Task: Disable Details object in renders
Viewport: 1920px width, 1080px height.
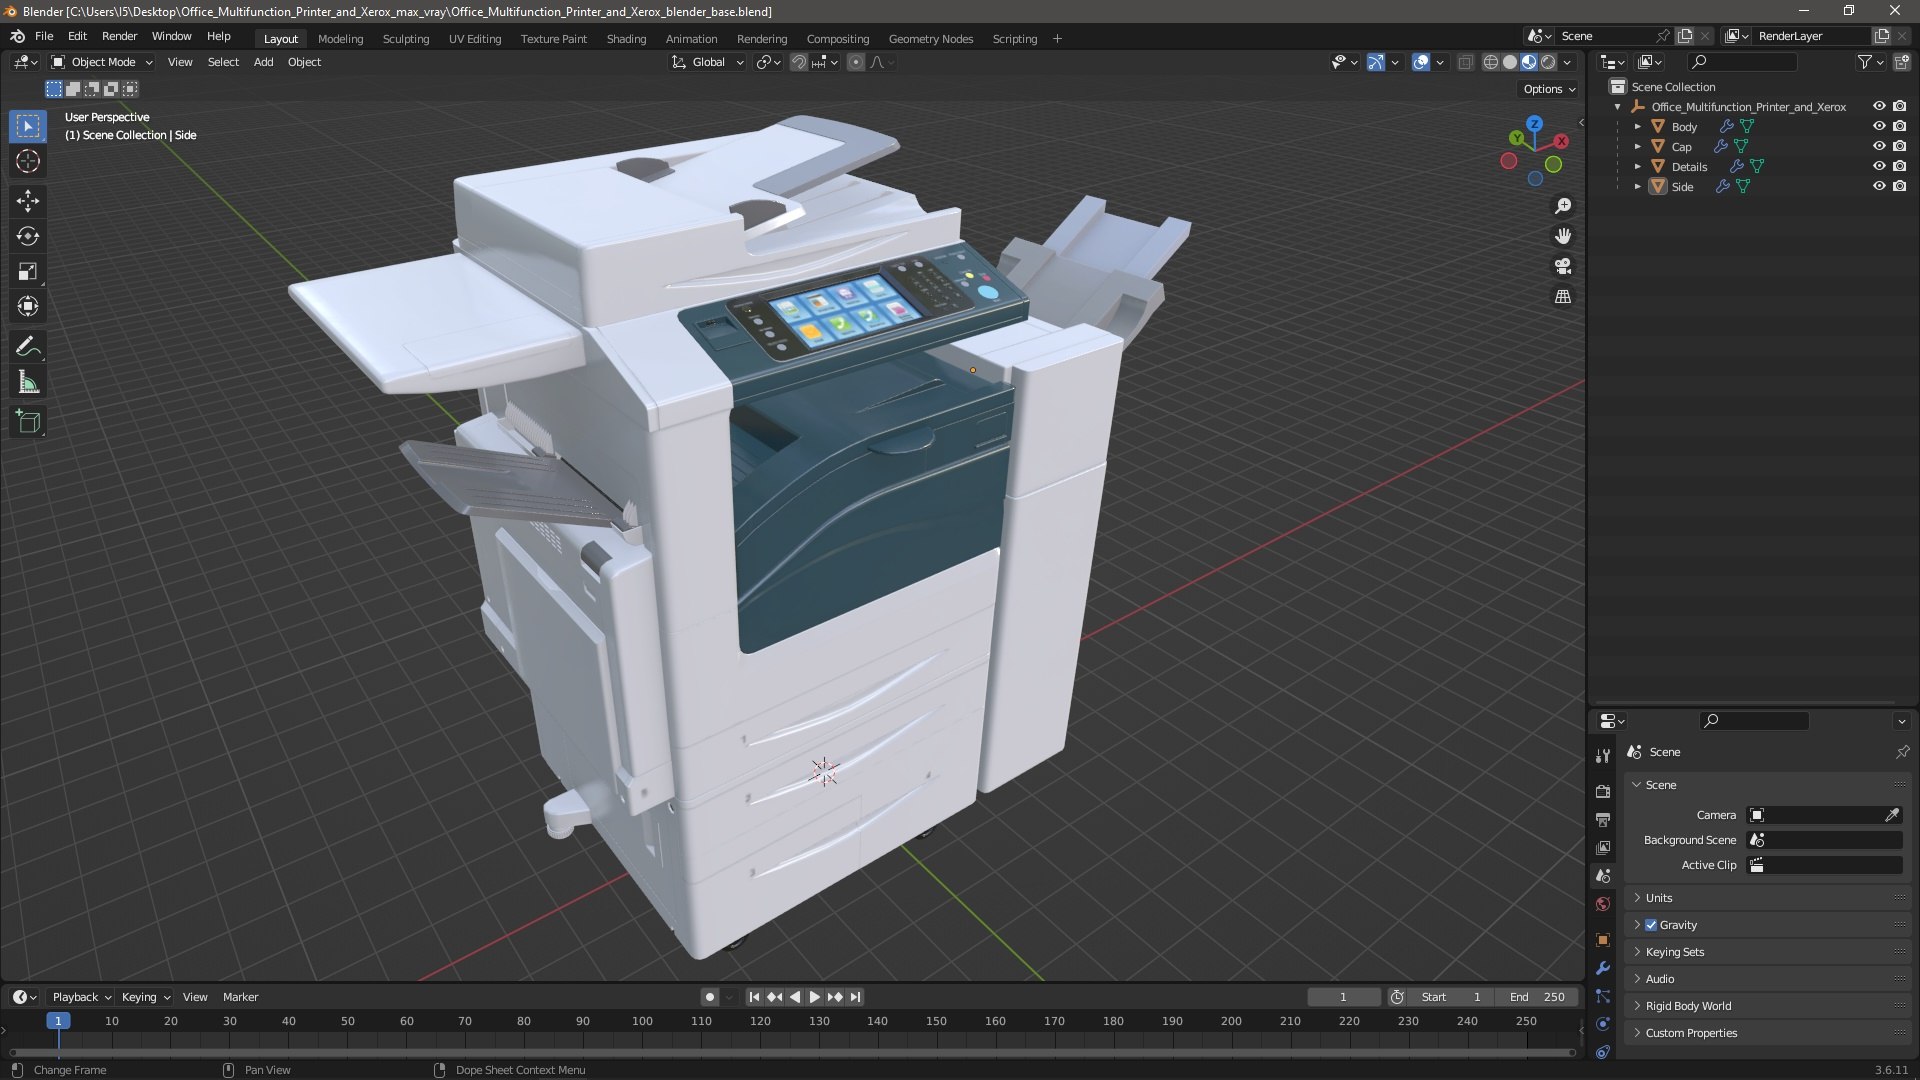Action: (x=1899, y=166)
